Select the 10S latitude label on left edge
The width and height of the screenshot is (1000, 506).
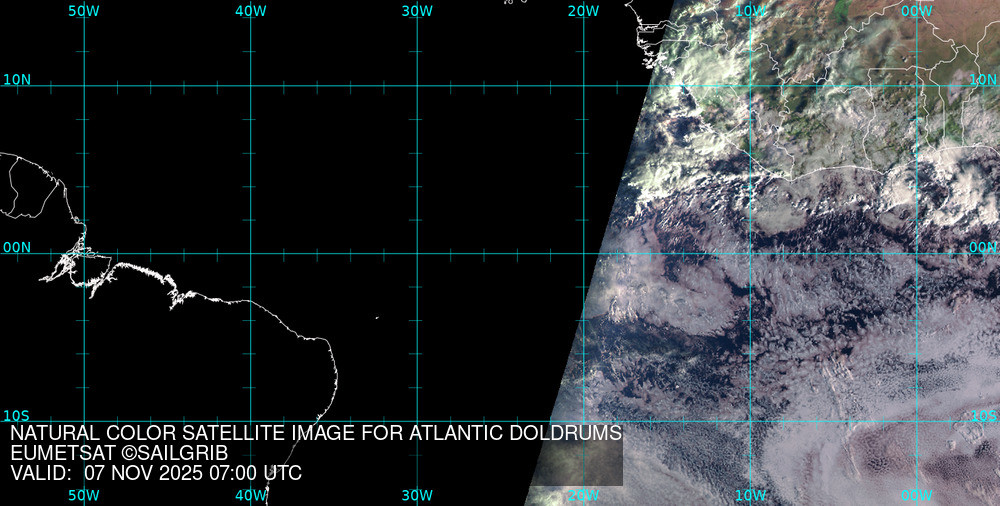17,415
